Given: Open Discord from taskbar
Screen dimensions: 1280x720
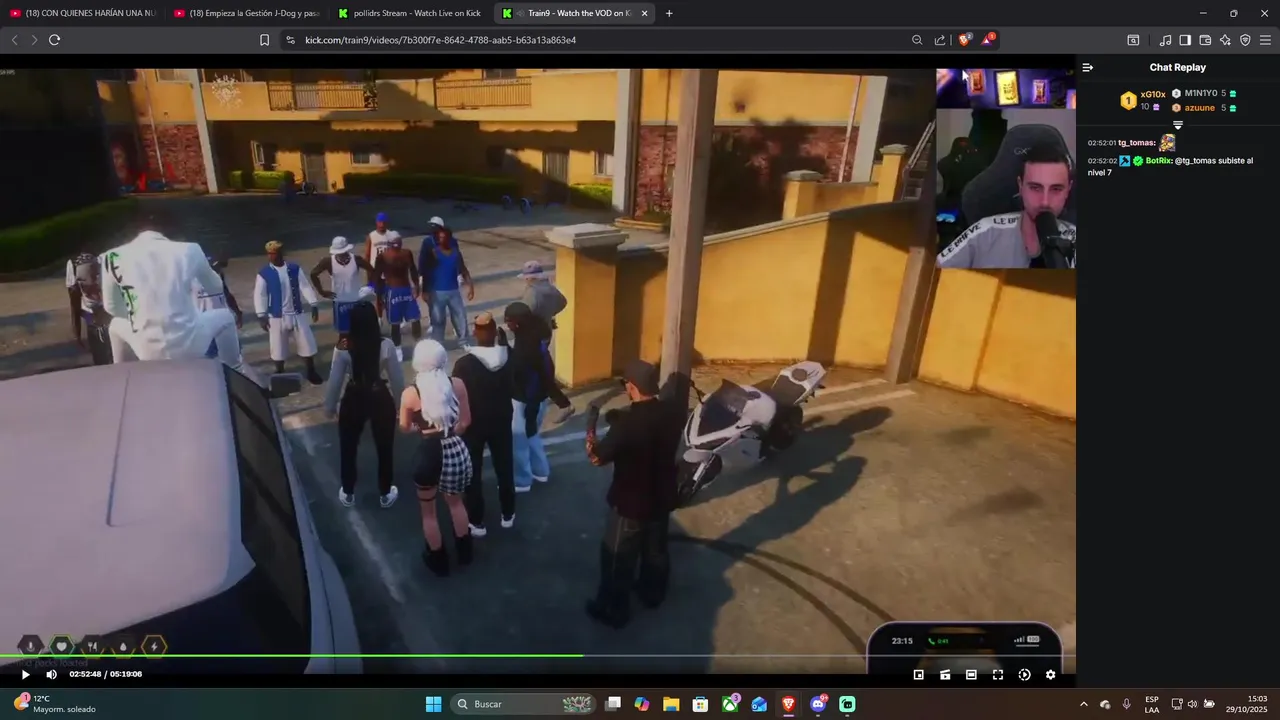Looking at the screenshot, I should click(818, 704).
